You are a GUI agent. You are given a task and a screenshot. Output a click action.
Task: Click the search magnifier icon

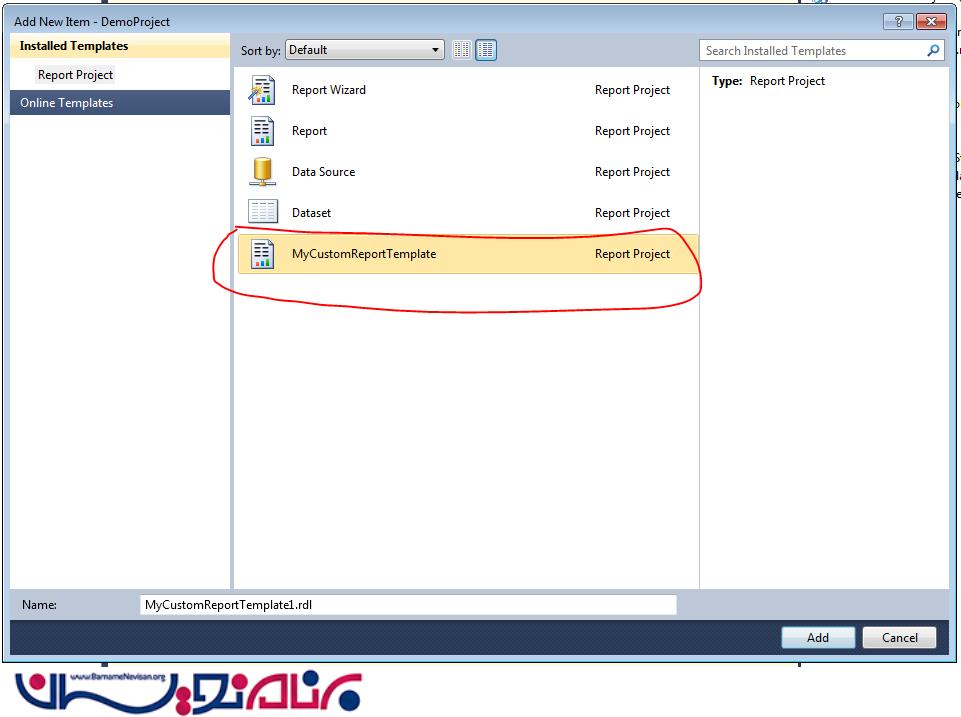(x=933, y=50)
